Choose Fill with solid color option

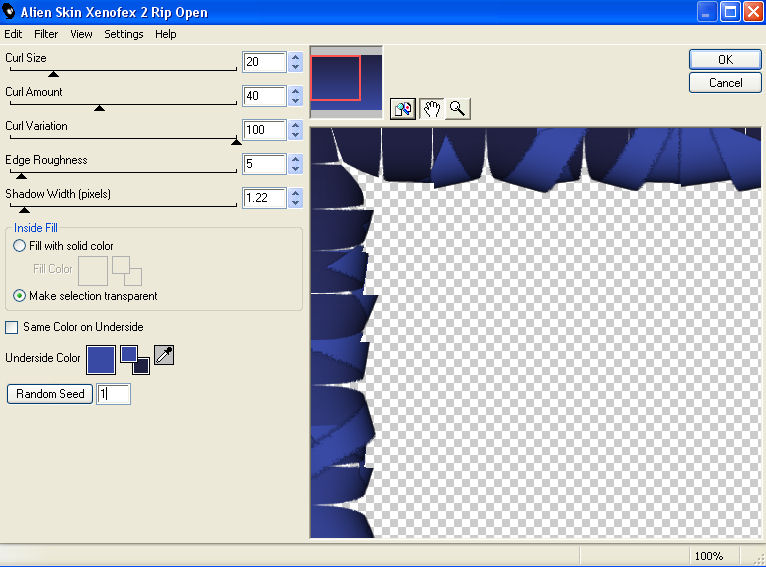click(20, 246)
